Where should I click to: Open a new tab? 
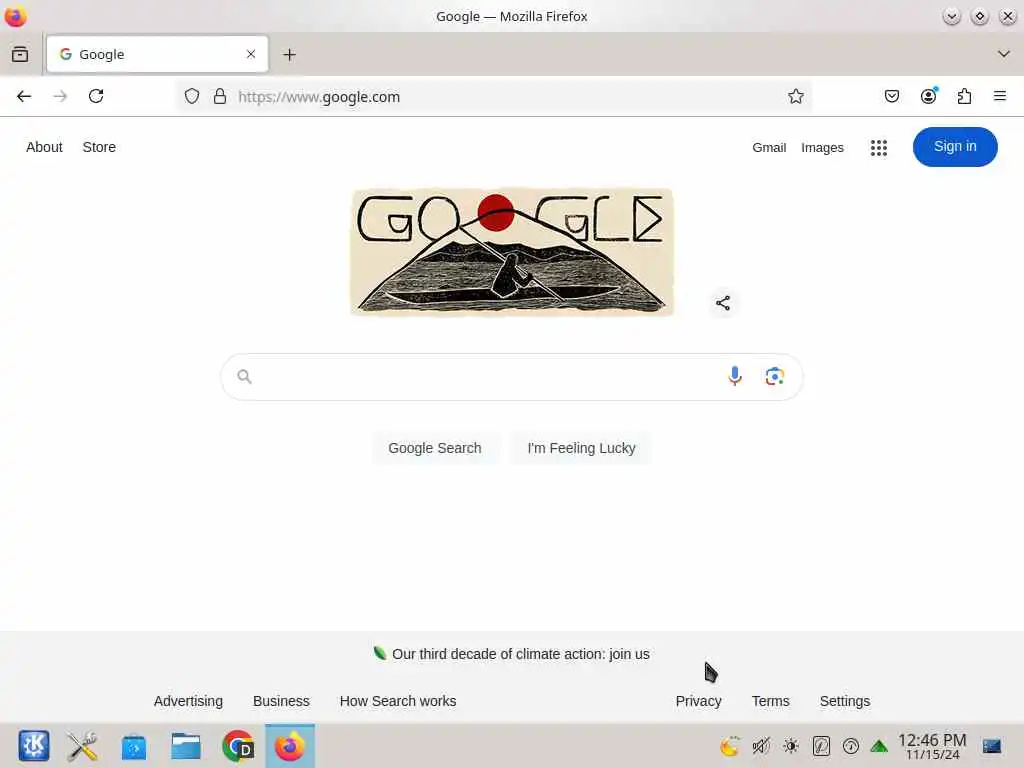point(289,55)
